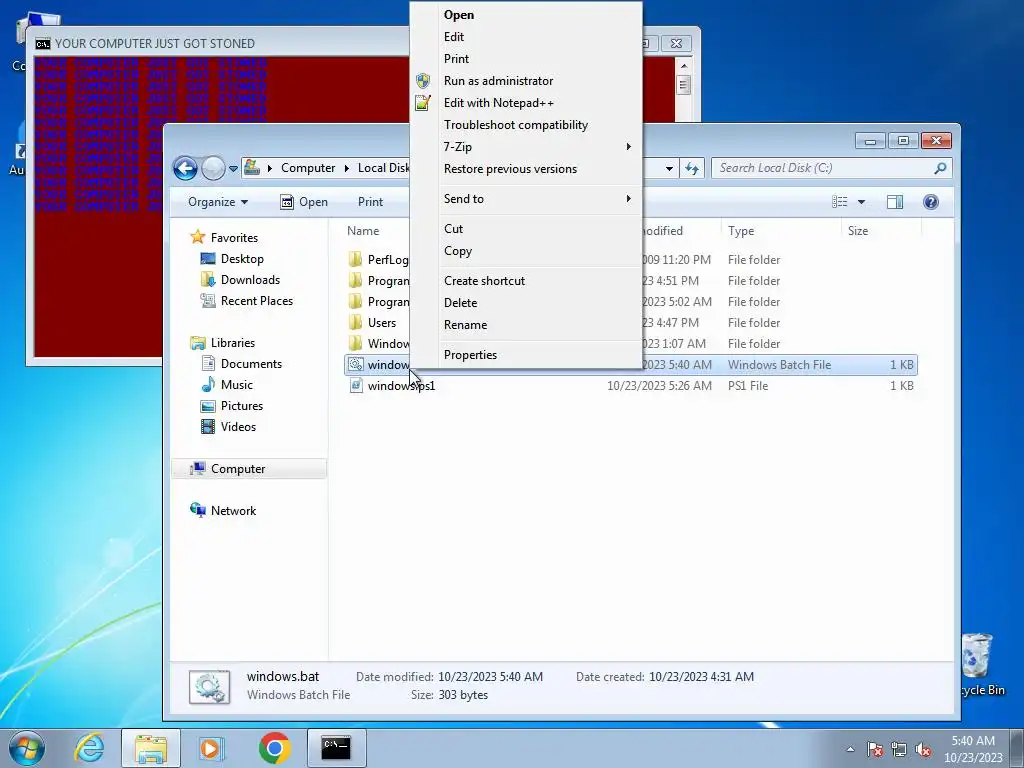Click the windows.bat details pane thumbnail
1024x768 pixels.
(210, 686)
